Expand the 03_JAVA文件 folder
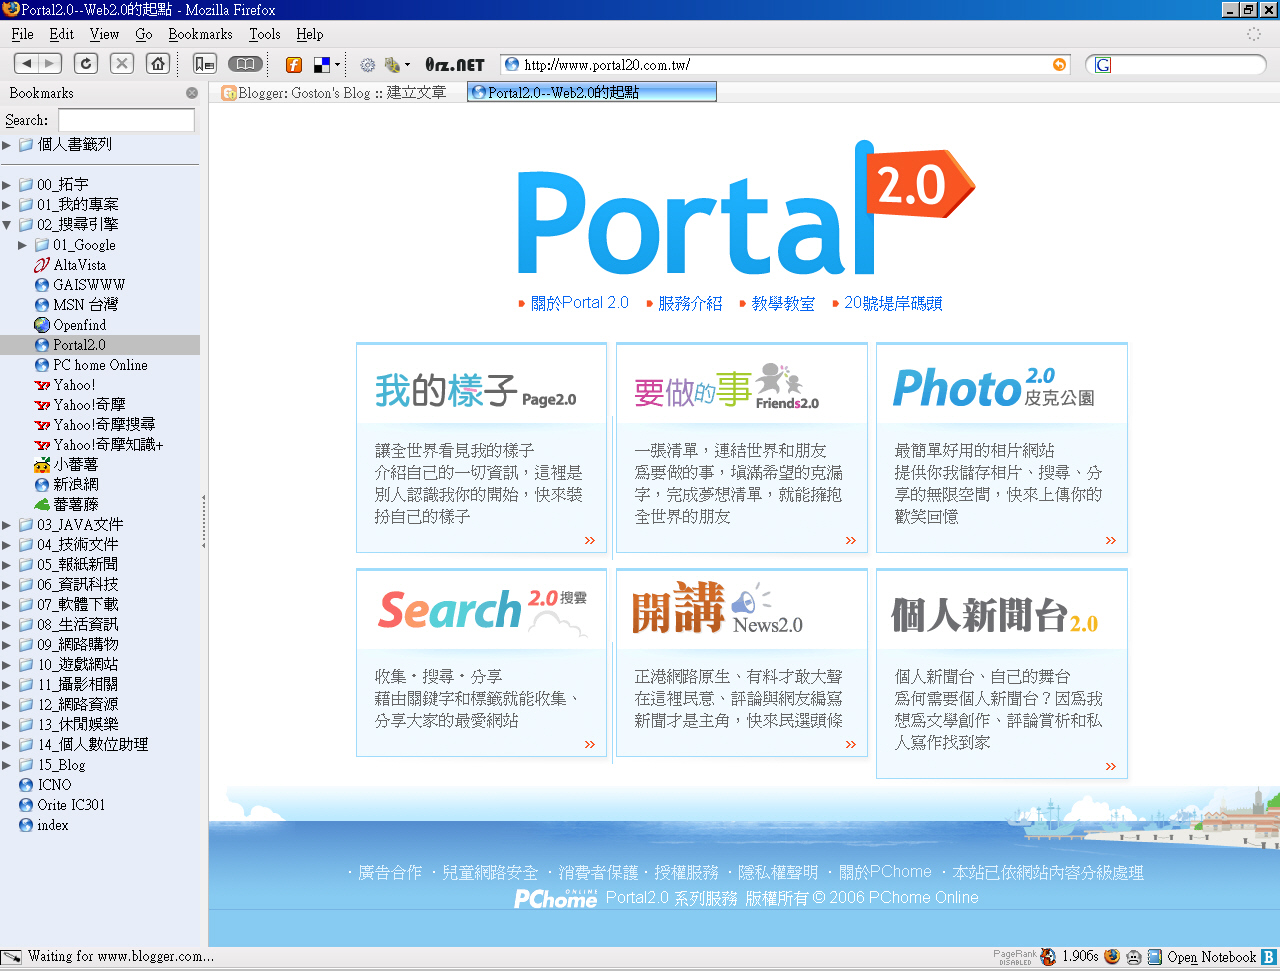The width and height of the screenshot is (1280, 971). click(x=7, y=525)
